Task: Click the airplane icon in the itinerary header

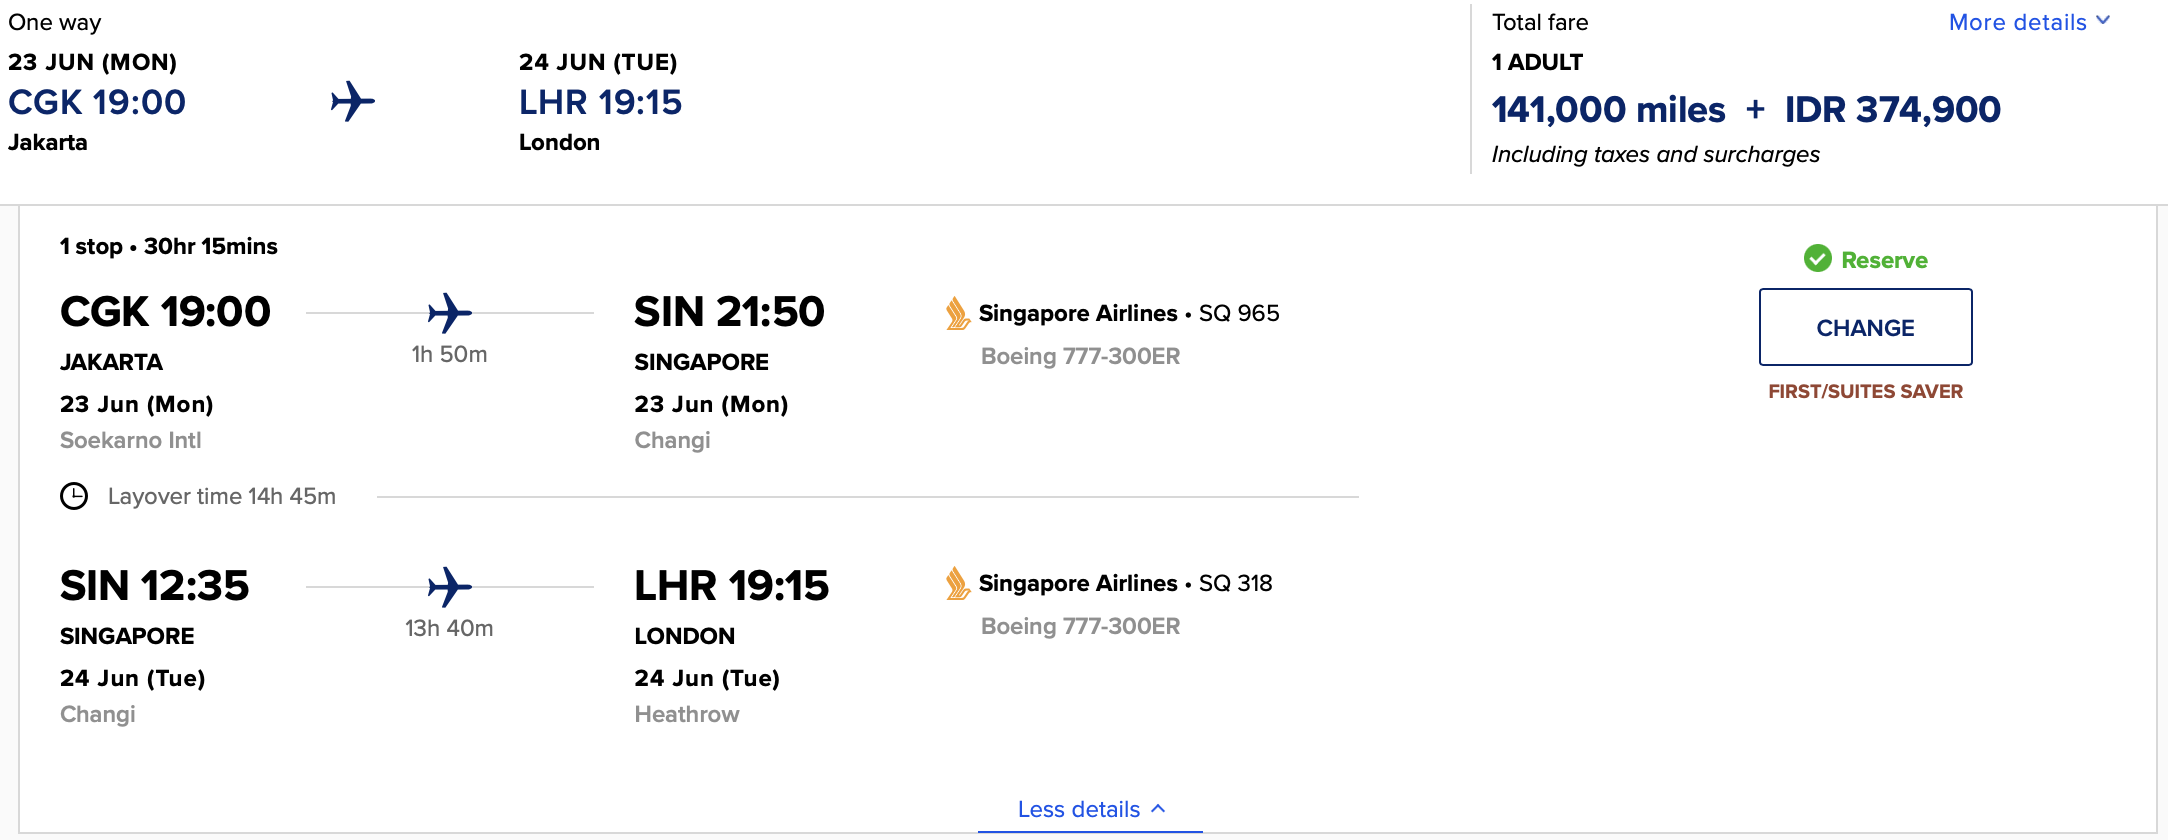Action: (x=353, y=101)
